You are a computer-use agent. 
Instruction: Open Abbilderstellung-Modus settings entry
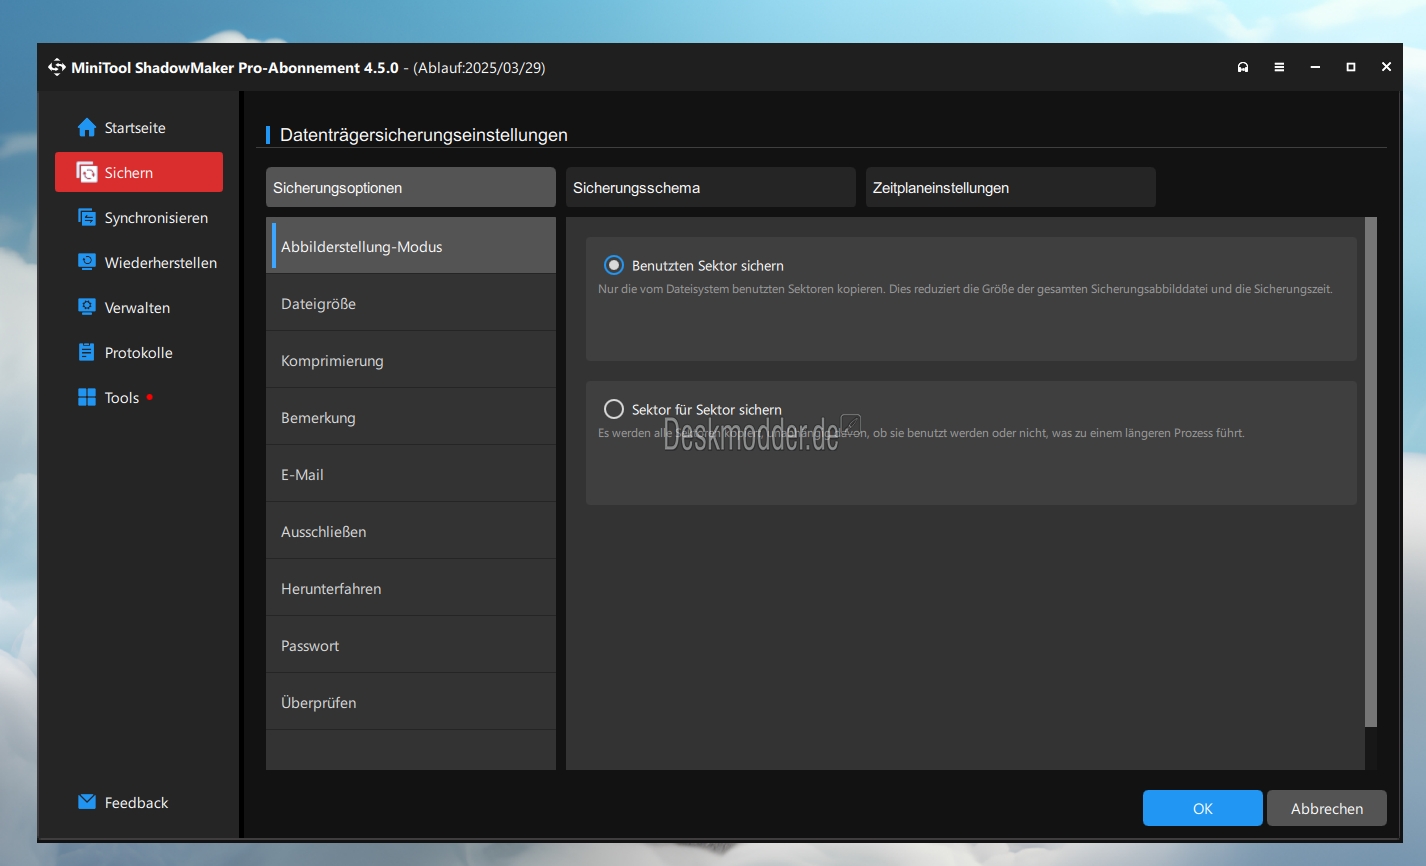(411, 246)
